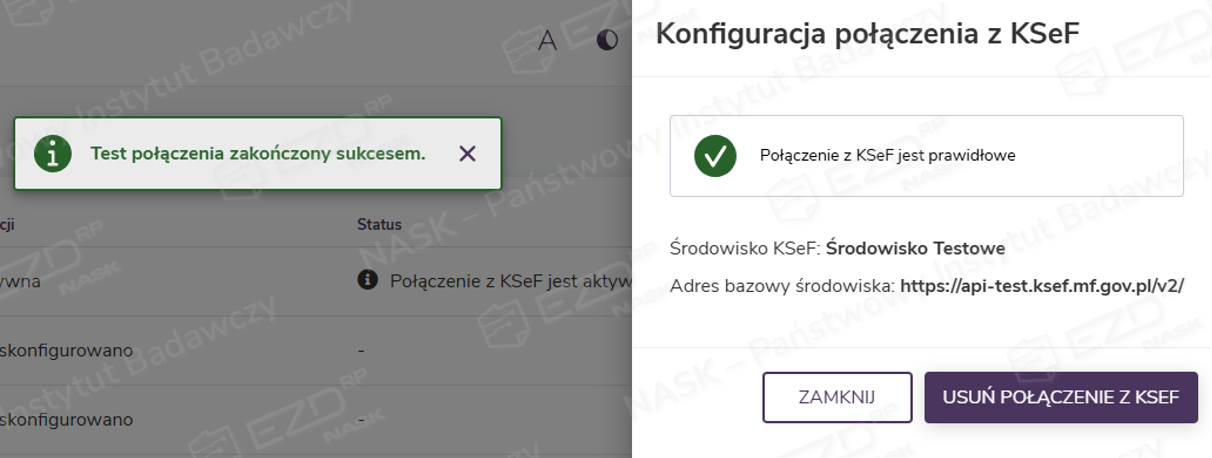The image size is (1212, 458).
Task: Click the "Połączenie z KSeF jest prawidłowe" message
Action: [x=887, y=156]
